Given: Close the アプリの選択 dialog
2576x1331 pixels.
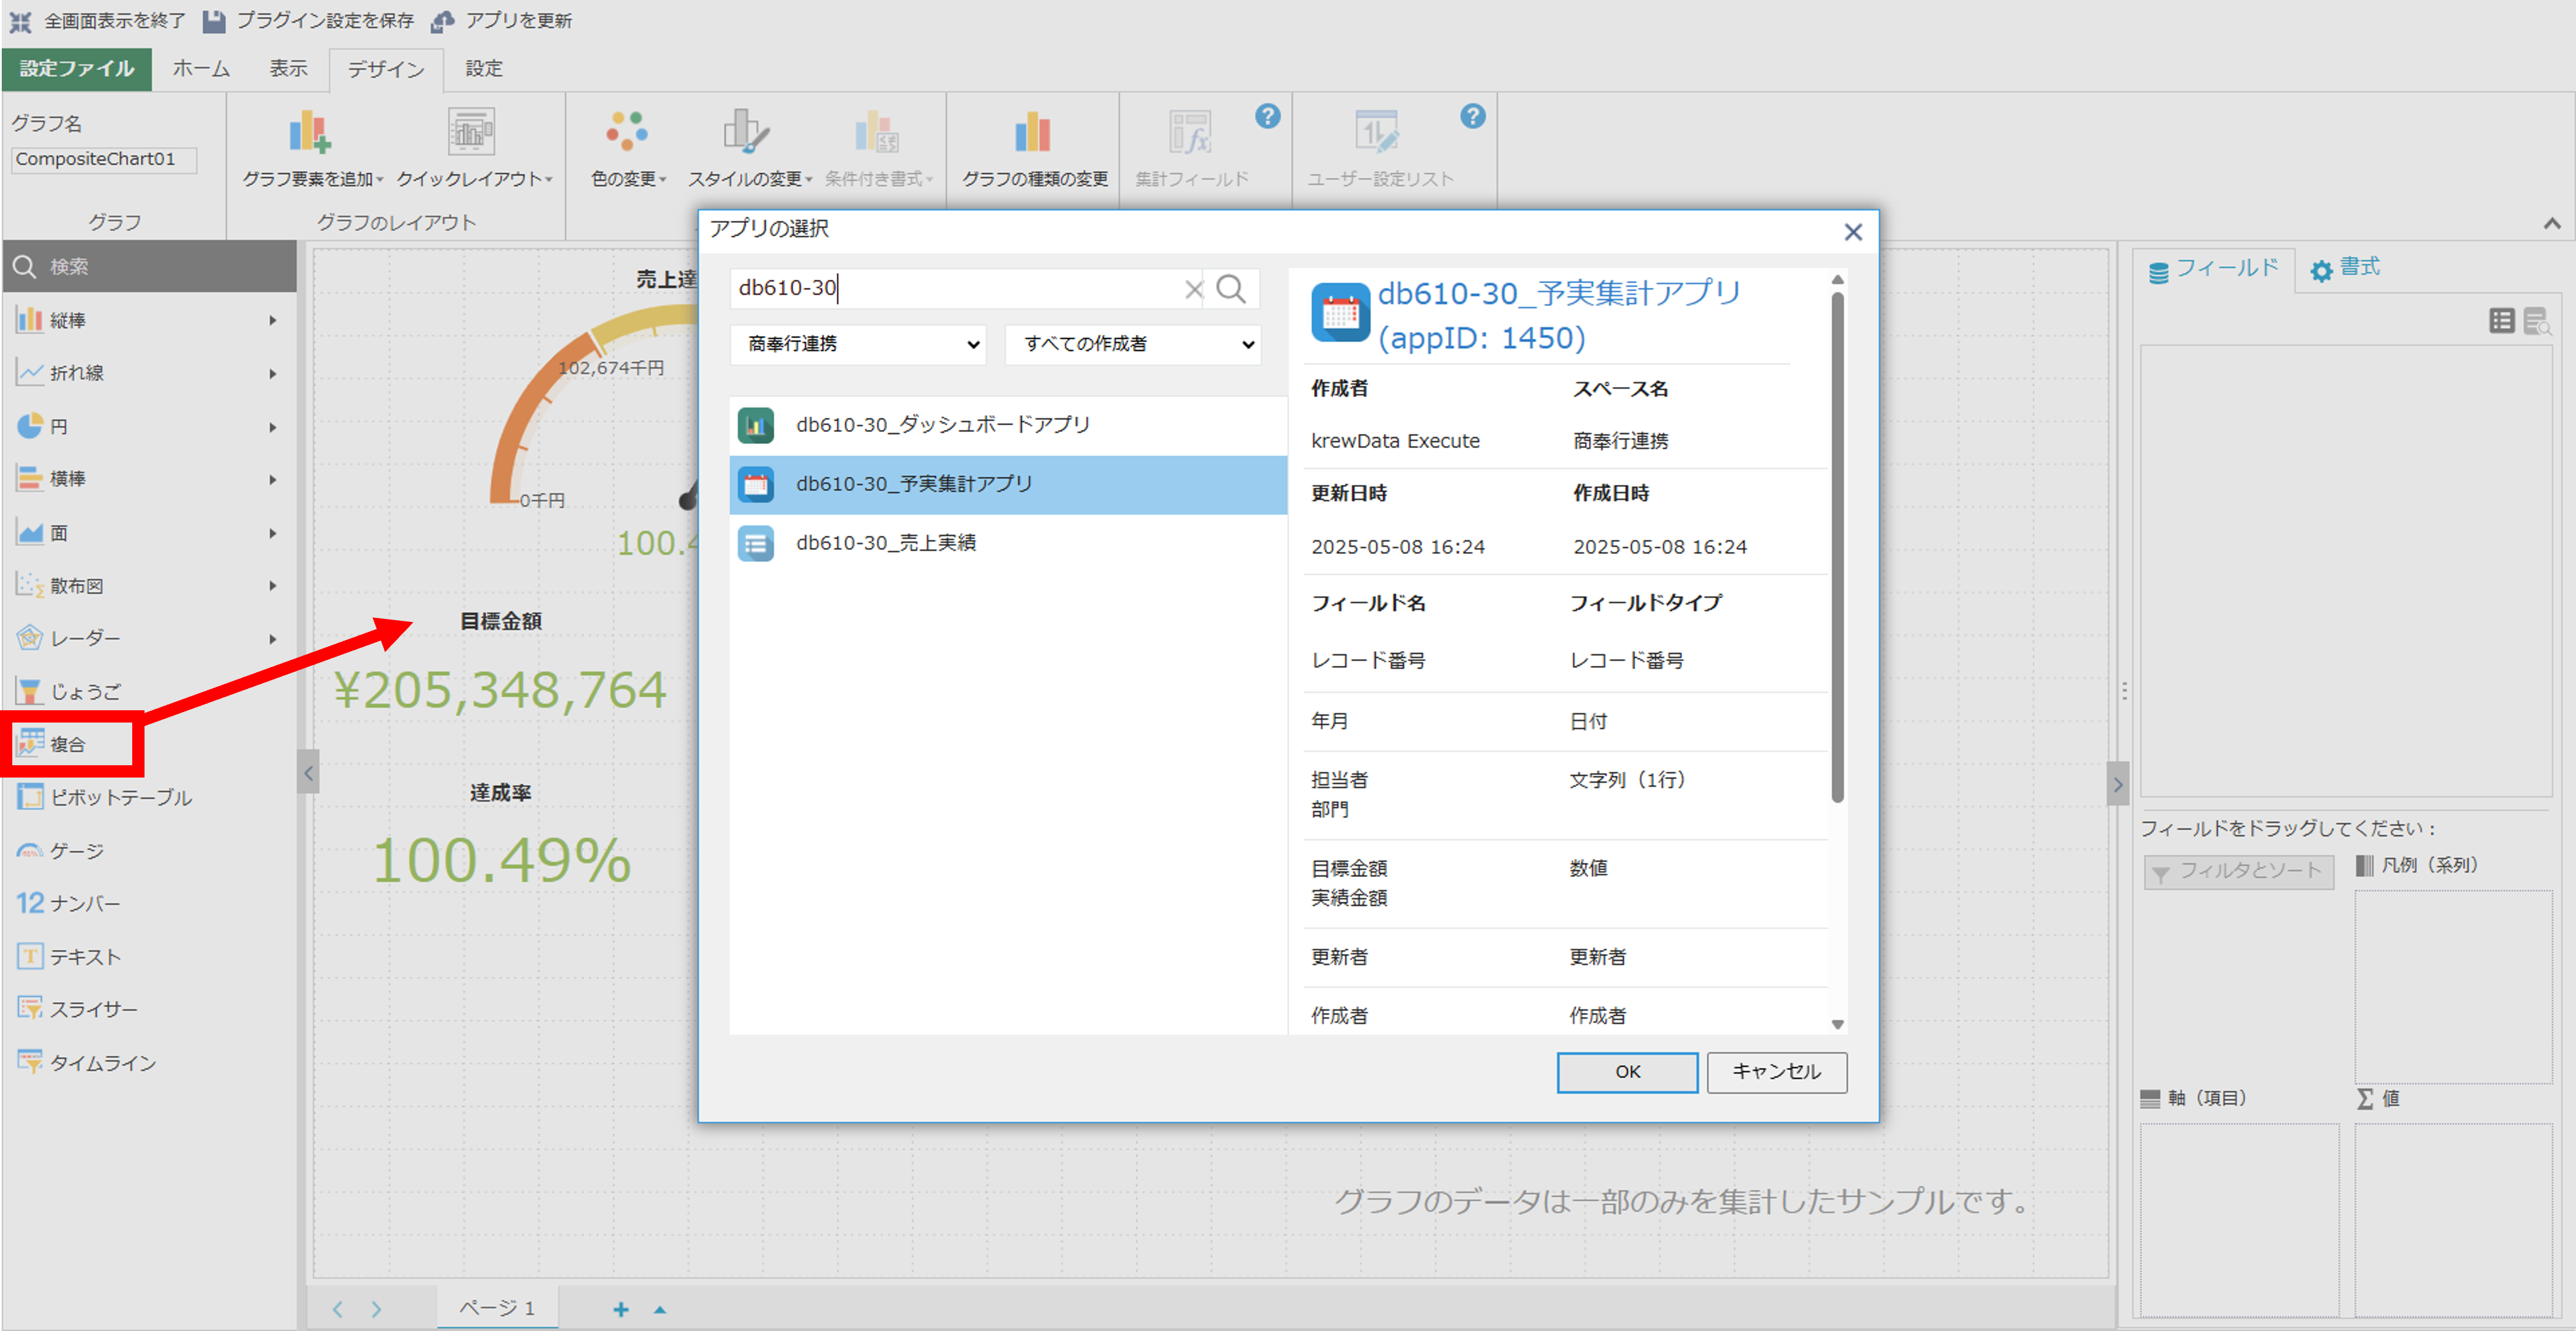Looking at the screenshot, I should point(1852,232).
